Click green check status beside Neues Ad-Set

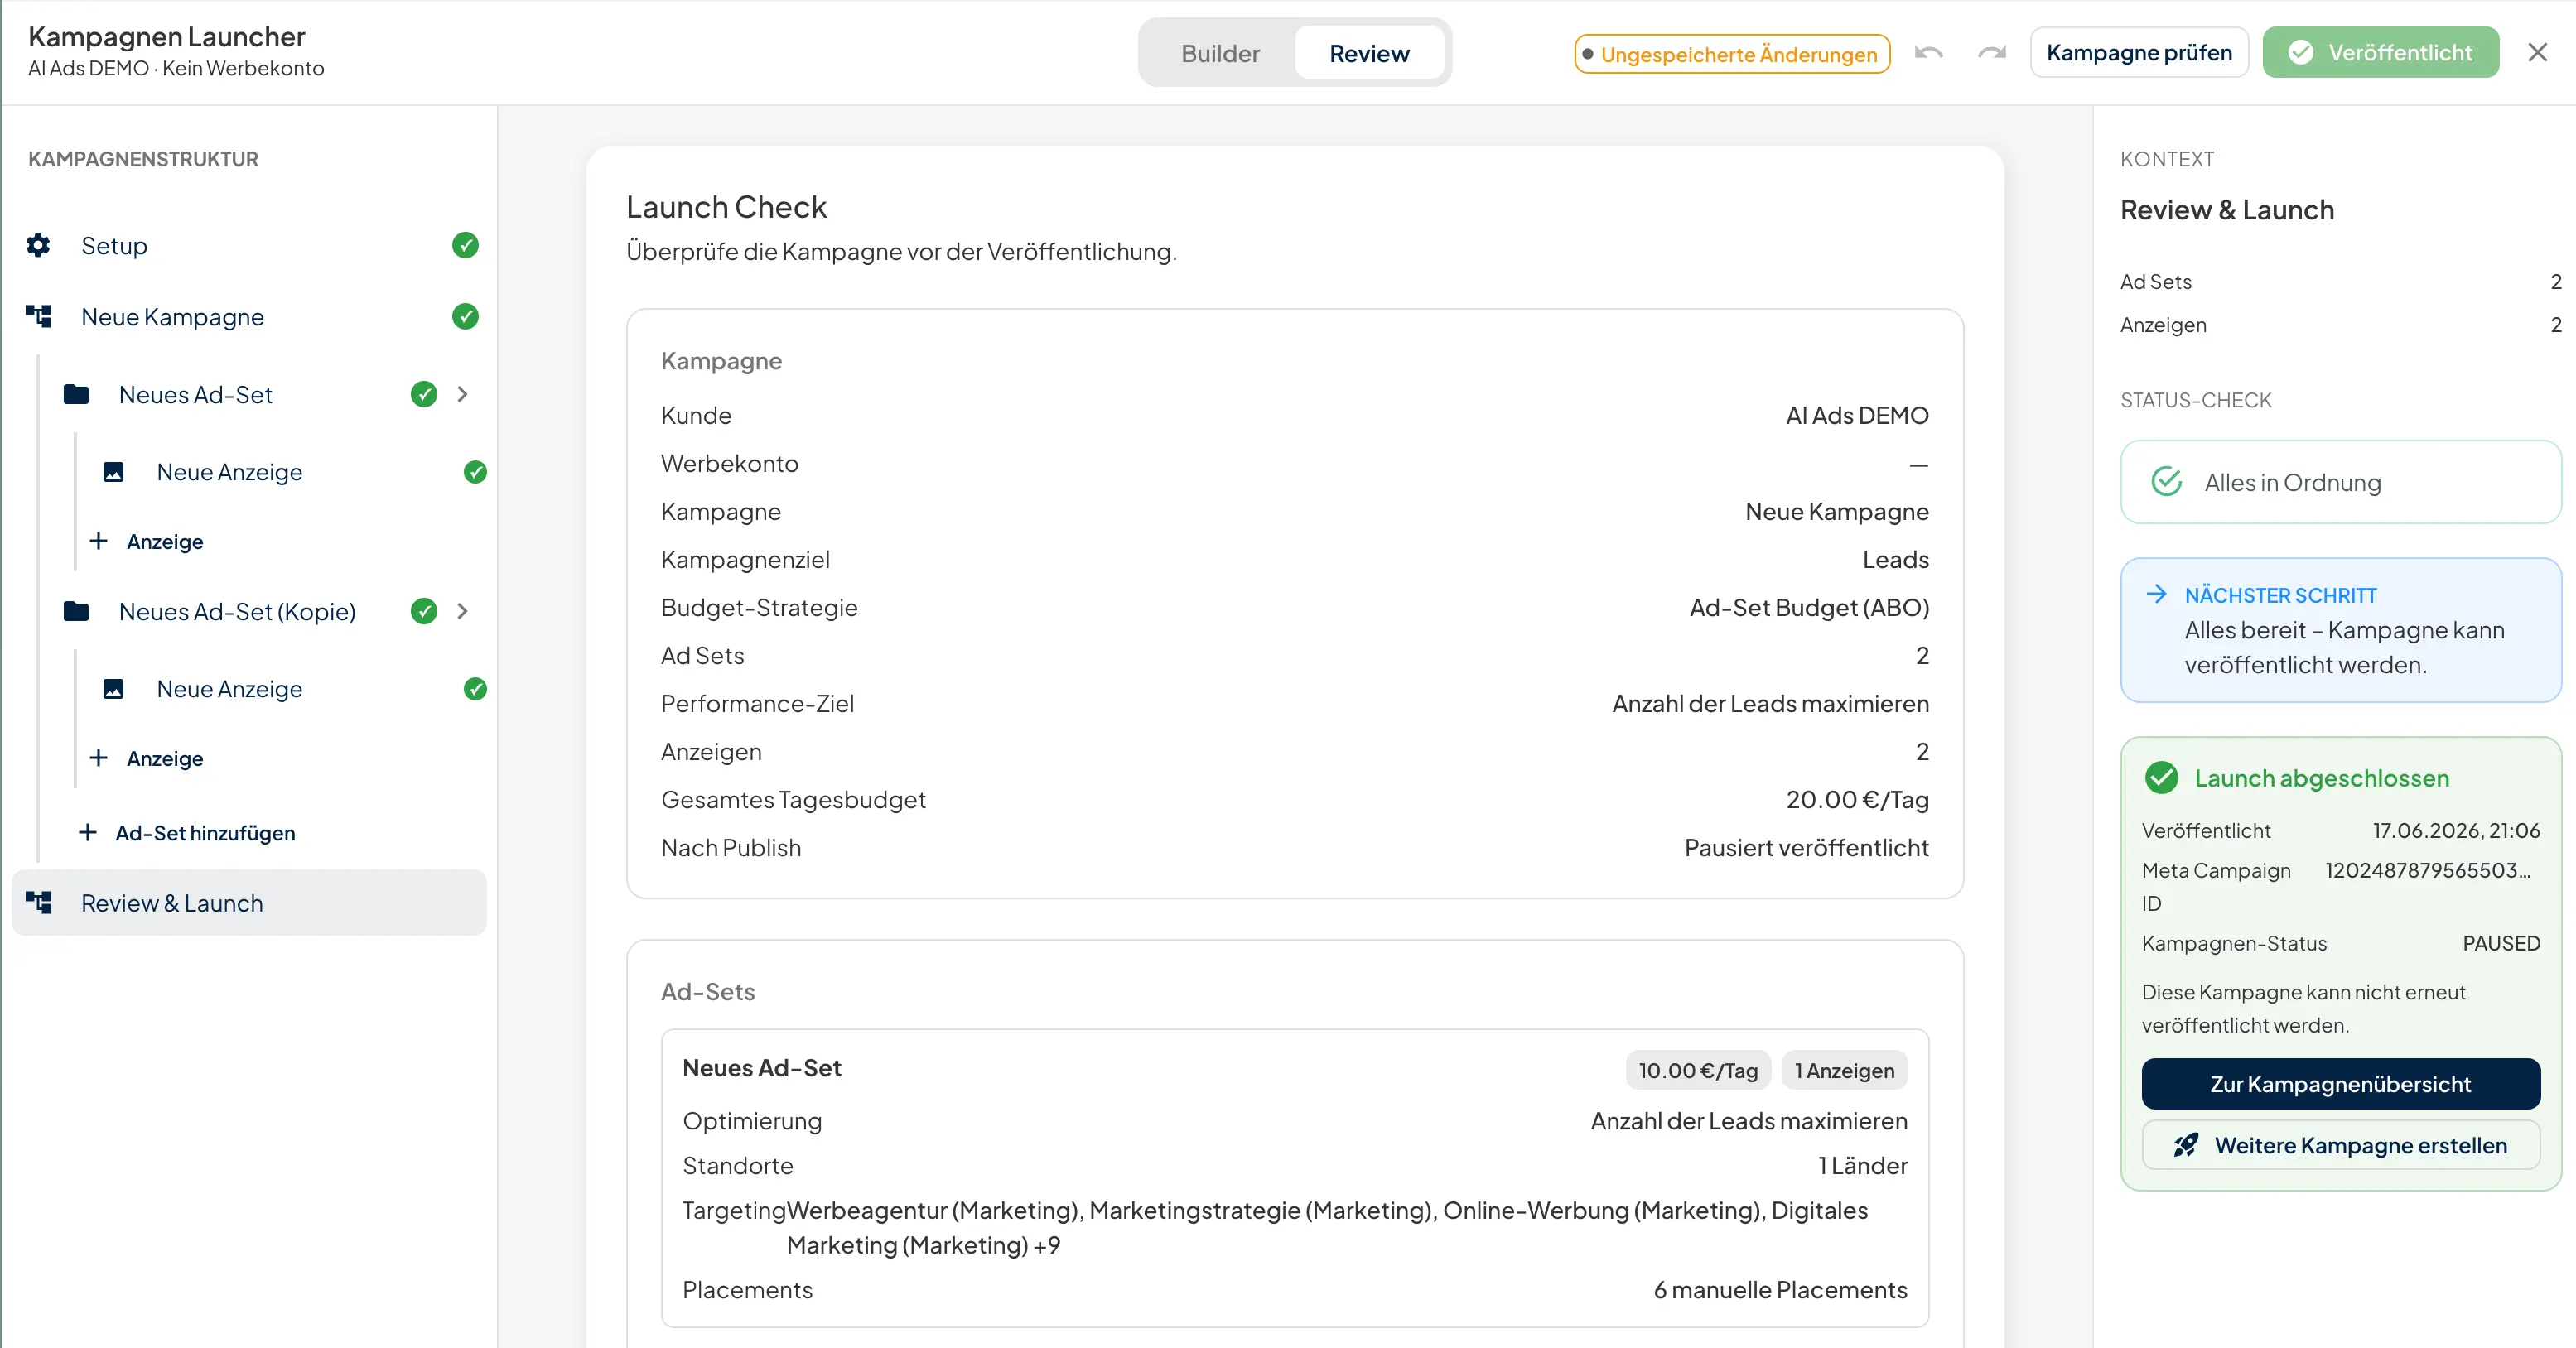[x=424, y=394]
